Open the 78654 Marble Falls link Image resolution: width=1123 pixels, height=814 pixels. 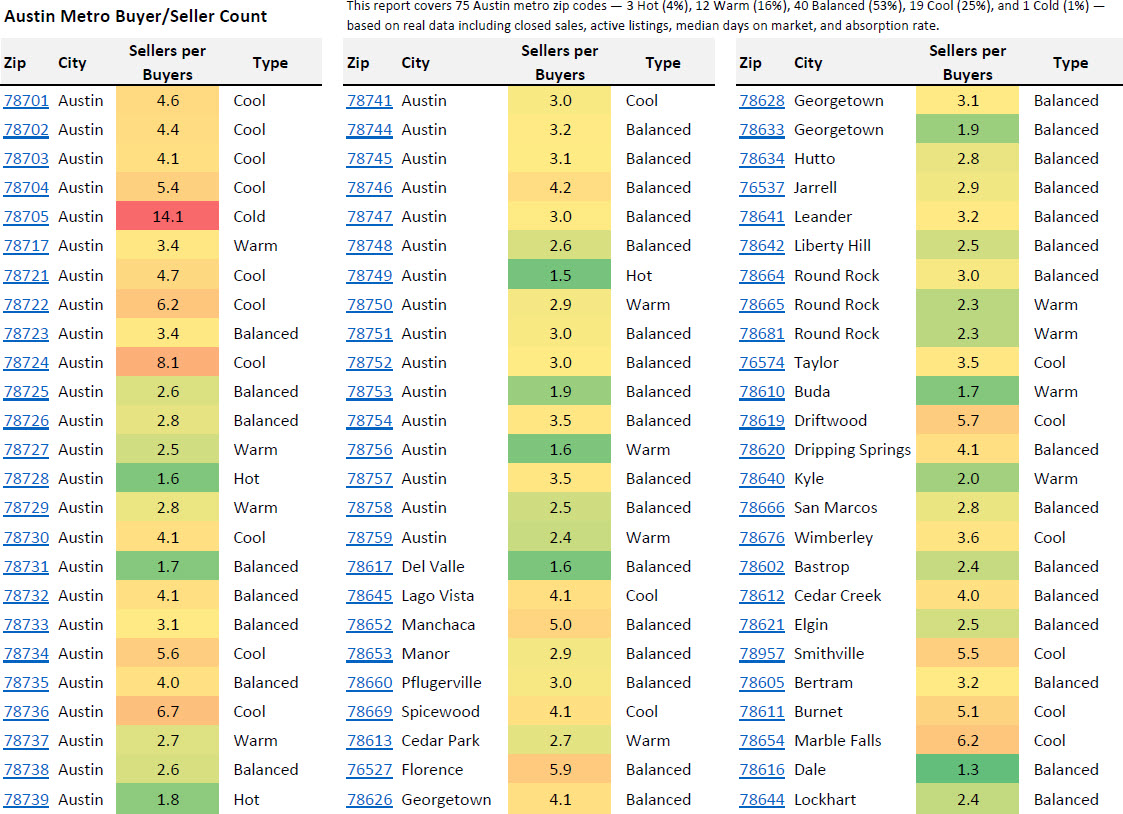coord(762,741)
